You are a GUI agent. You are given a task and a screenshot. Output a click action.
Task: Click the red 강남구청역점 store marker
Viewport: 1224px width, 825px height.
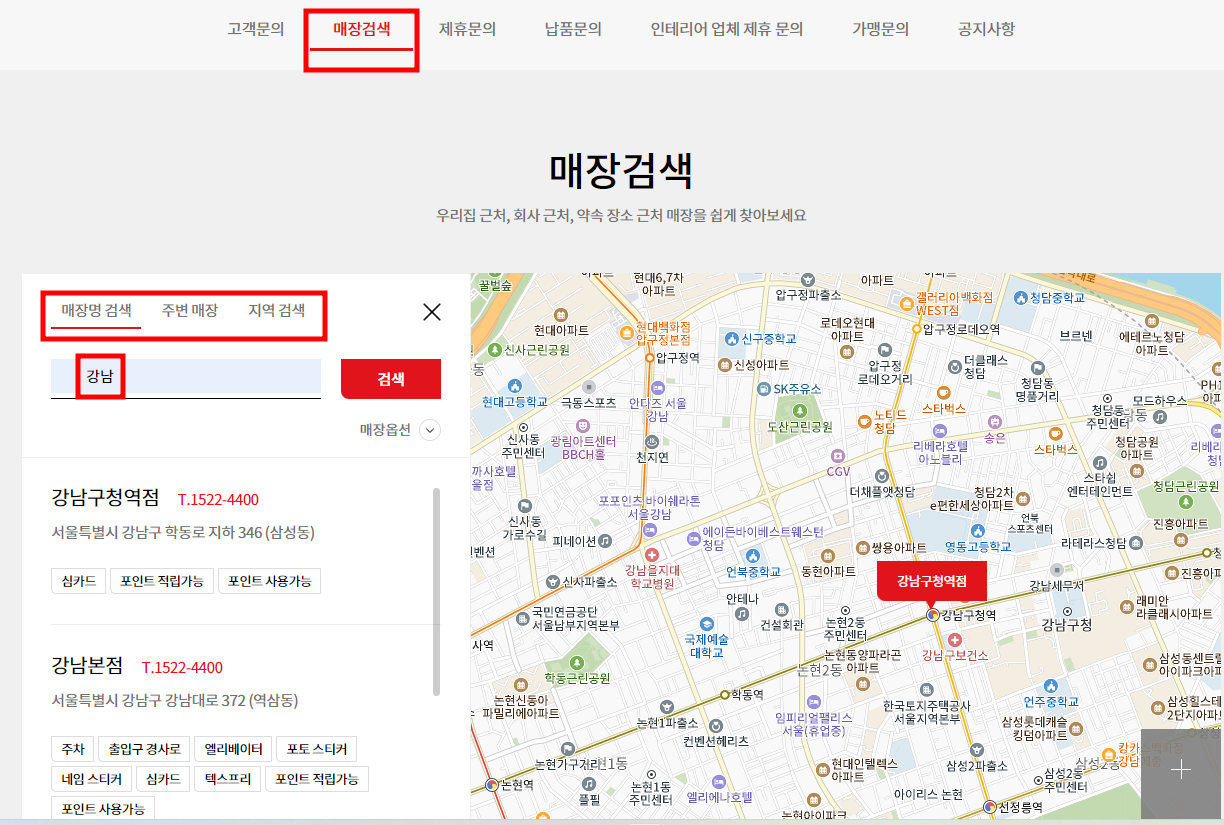[932, 581]
